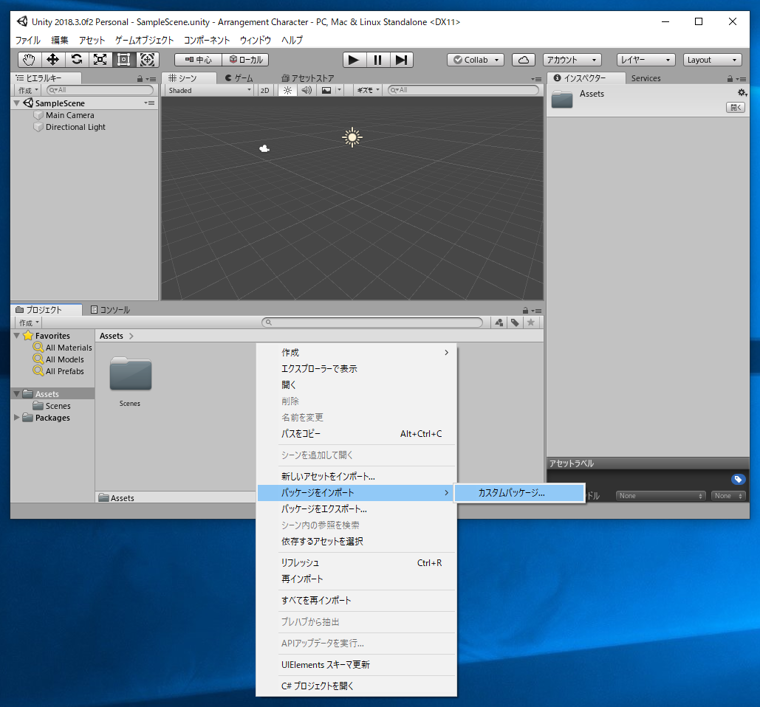Viewport: 760px width, 707px height.
Task: Open the ファイル menu
Action: point(28,40)
